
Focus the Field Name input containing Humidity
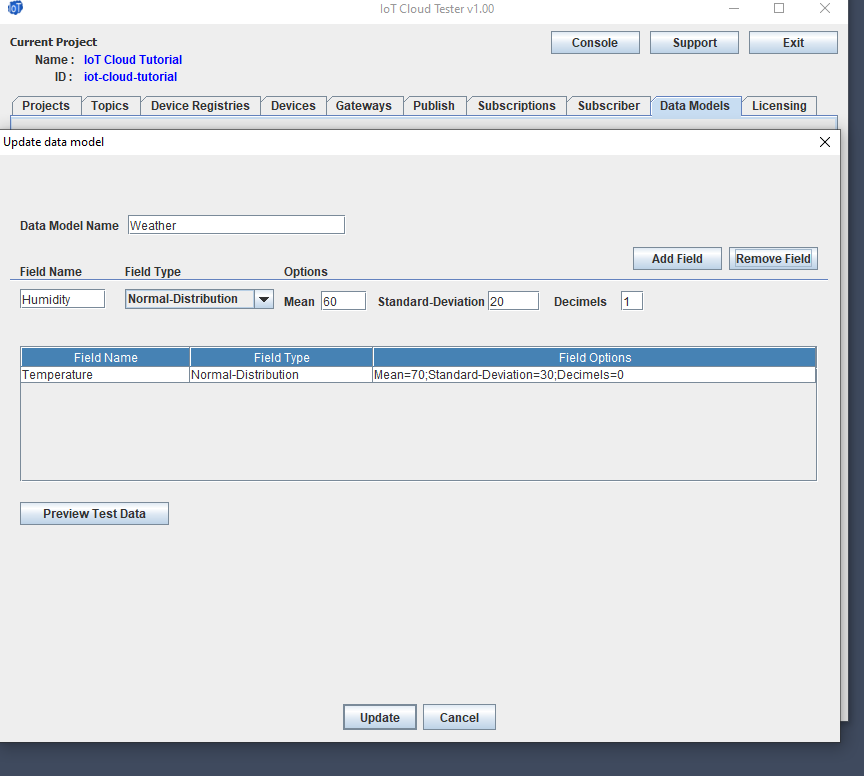[62, 299]
